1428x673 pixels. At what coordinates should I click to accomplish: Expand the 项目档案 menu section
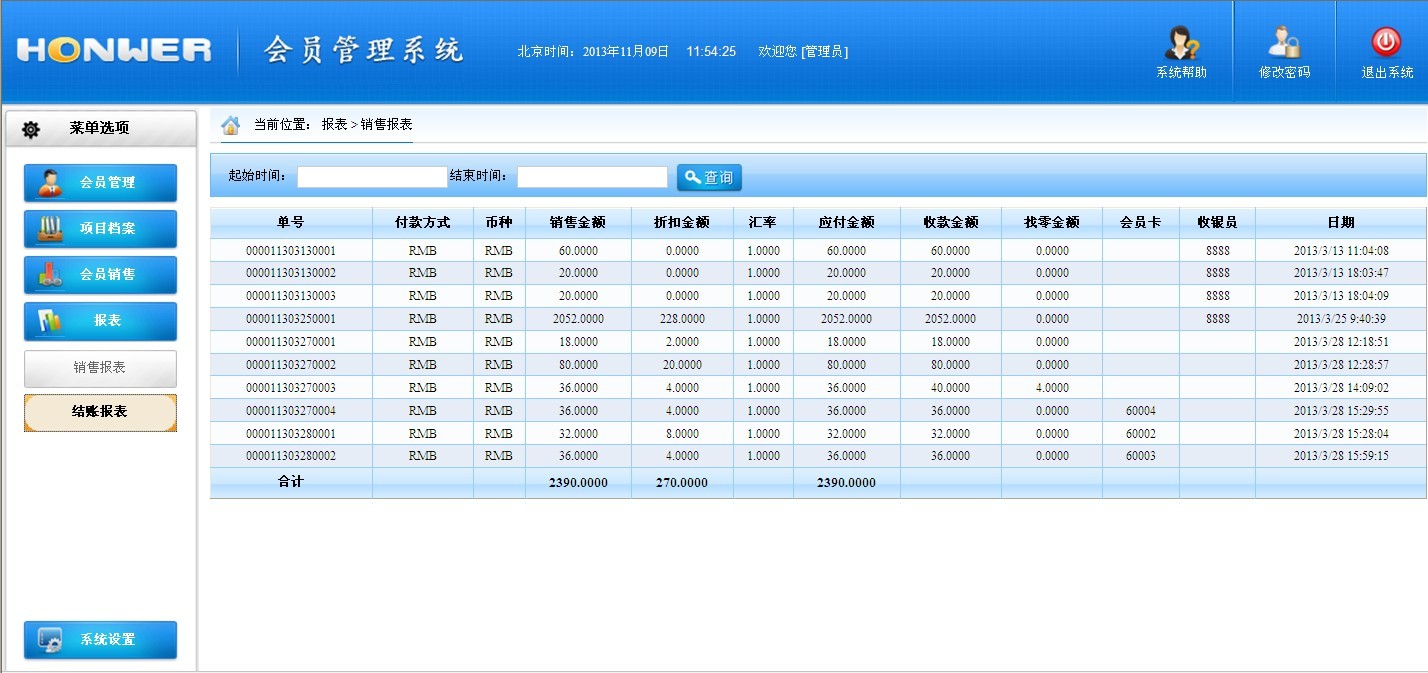[x=100, y=229]
